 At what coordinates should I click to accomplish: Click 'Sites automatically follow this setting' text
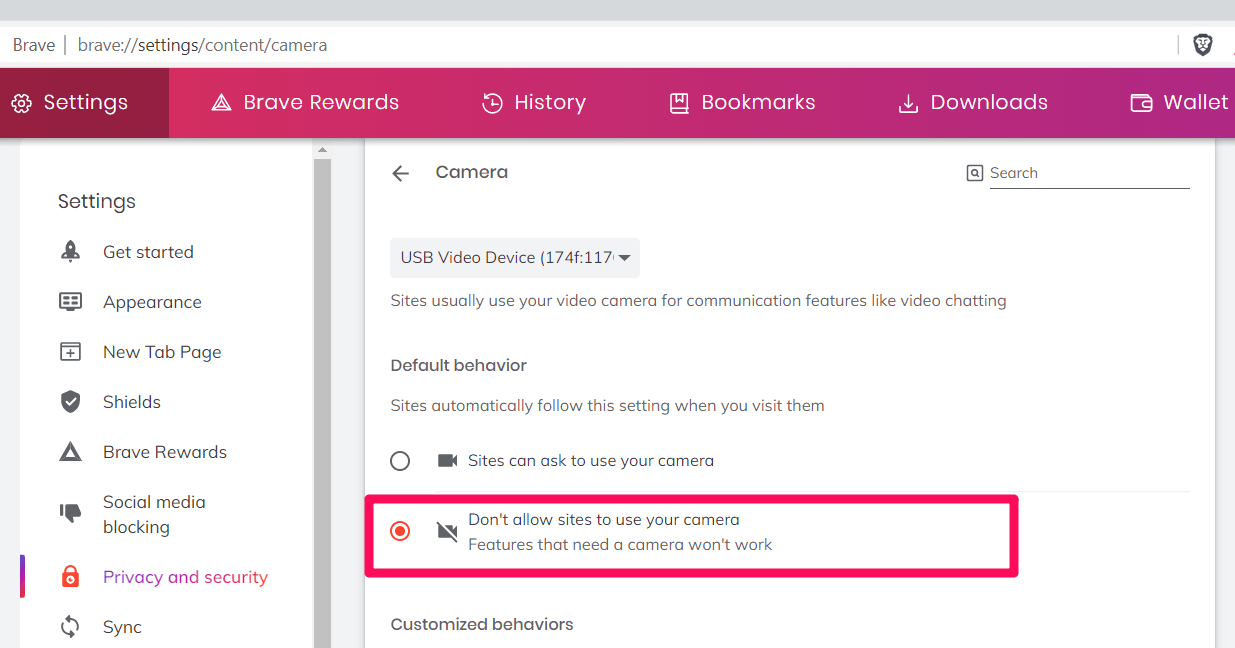point(608,406)
